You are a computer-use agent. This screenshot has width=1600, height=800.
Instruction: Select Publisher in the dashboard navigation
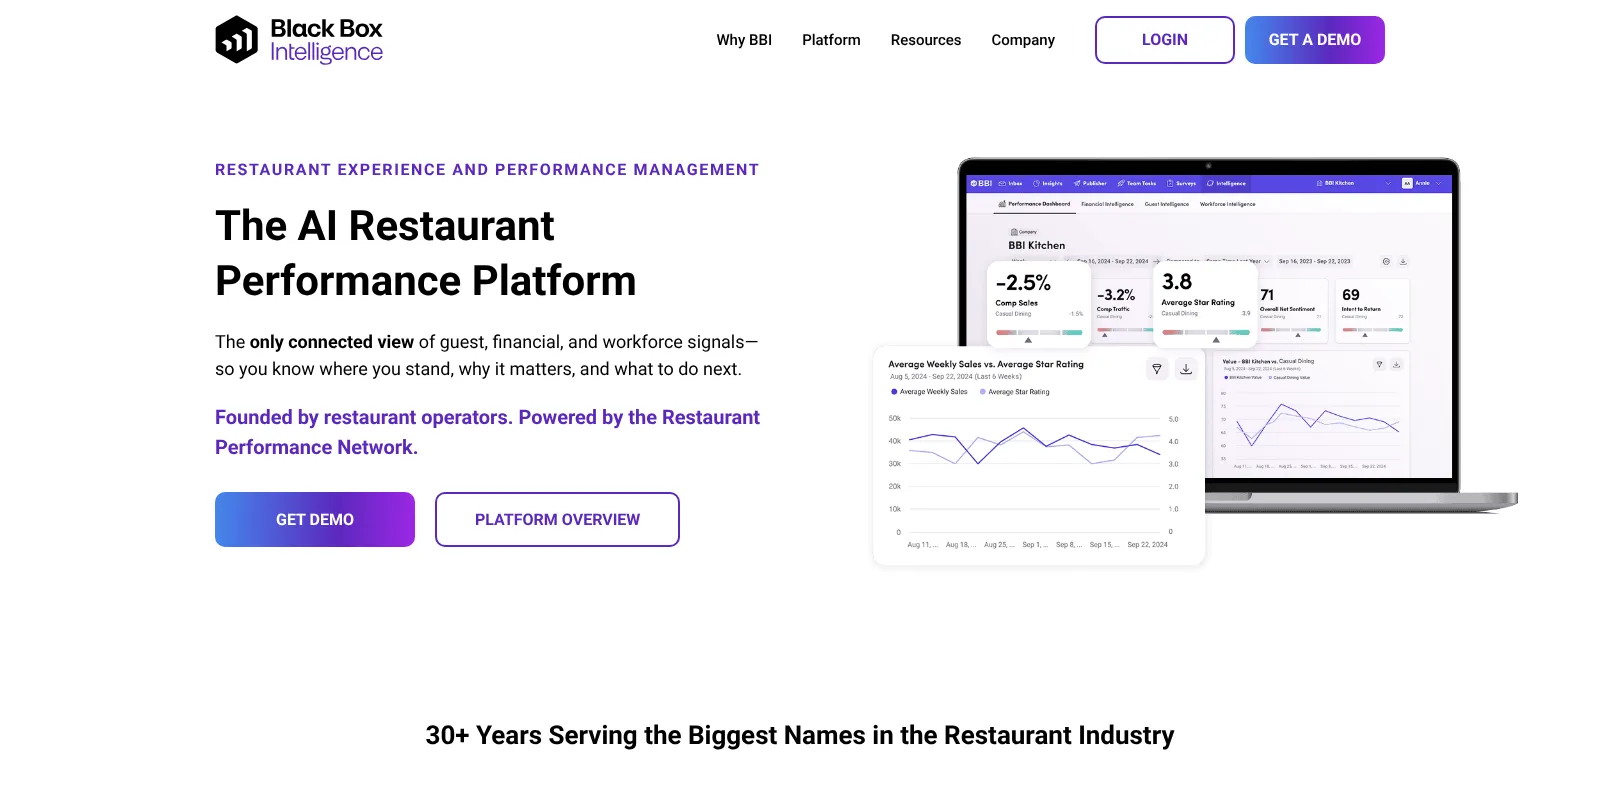pos(1090,183)
